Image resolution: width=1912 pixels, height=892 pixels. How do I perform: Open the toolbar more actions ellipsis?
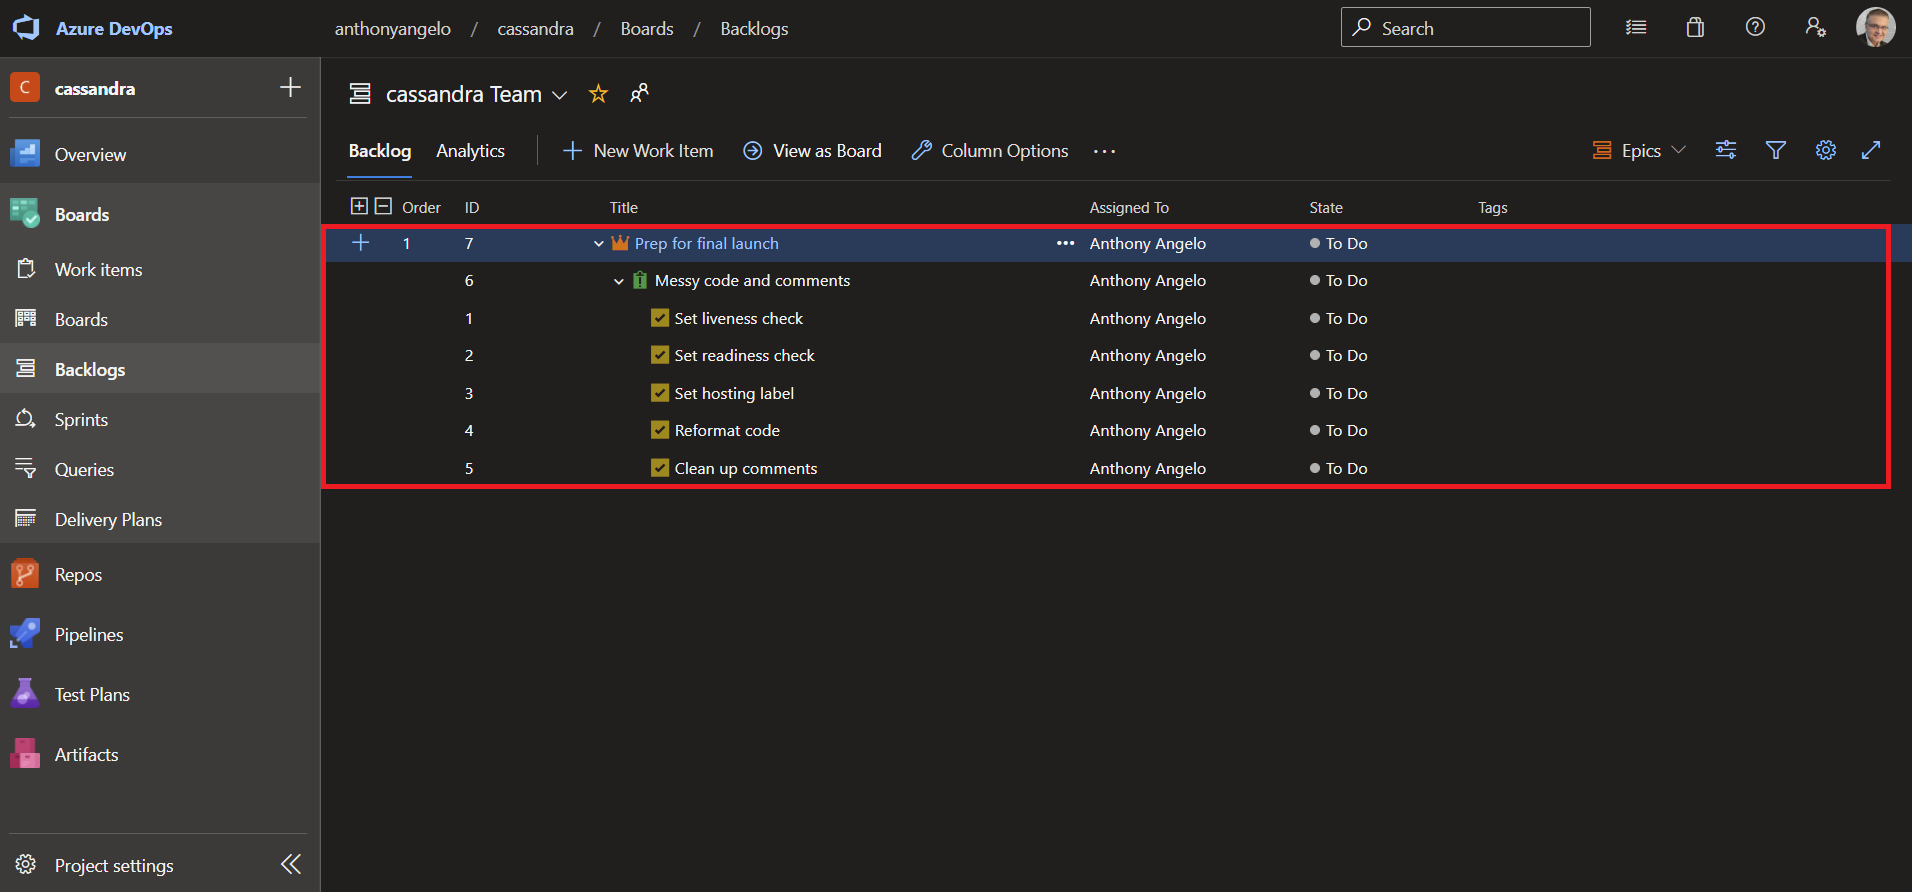coord(1104,151)
